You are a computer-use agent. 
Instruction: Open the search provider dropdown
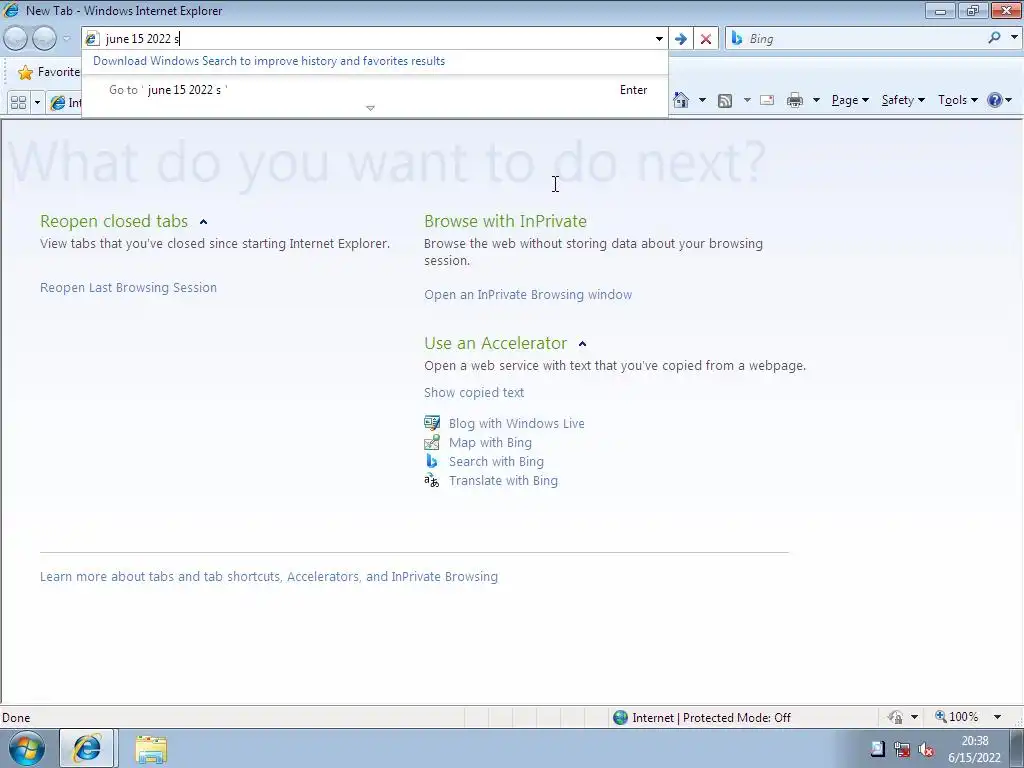(1014, 38)
